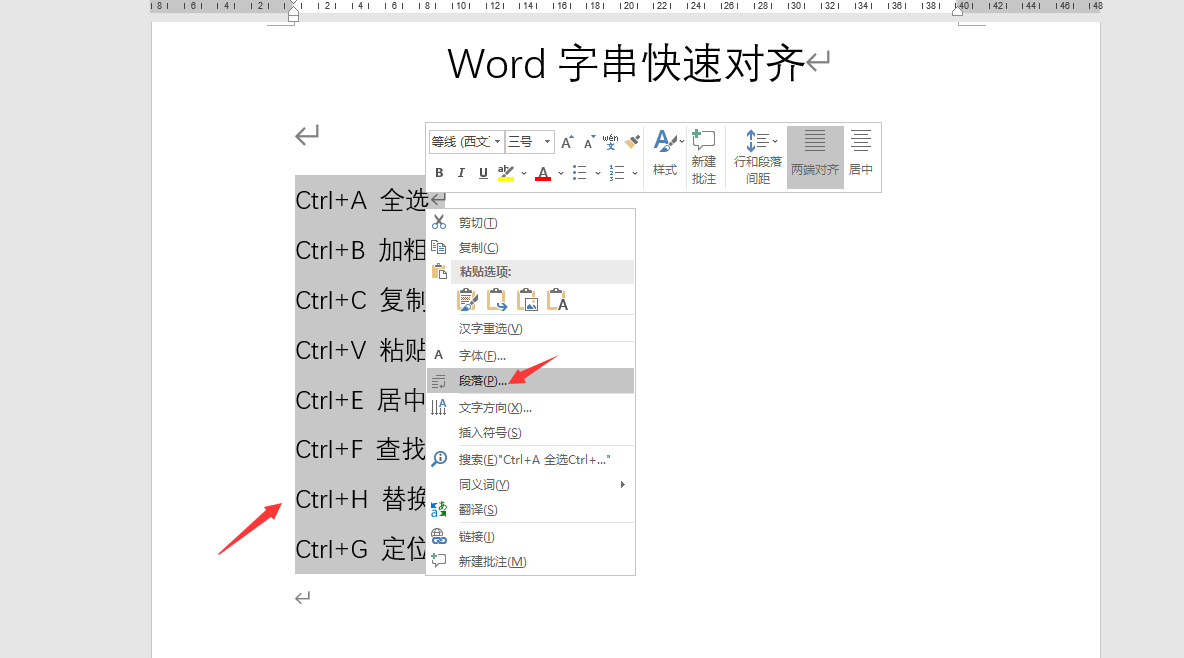The image size is (1184, 658).
Task: Expand the 同义词 submenu arrow
Action: (x=622, y=485)
